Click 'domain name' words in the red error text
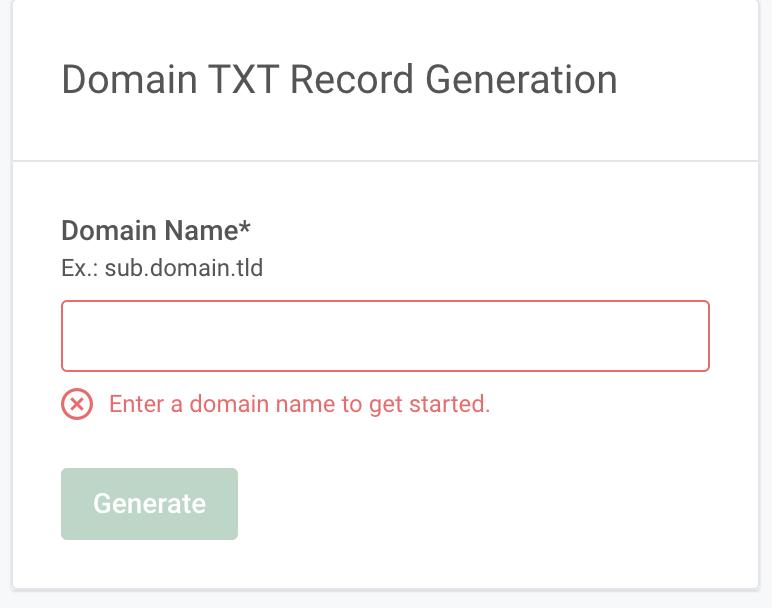 point(262,404)
